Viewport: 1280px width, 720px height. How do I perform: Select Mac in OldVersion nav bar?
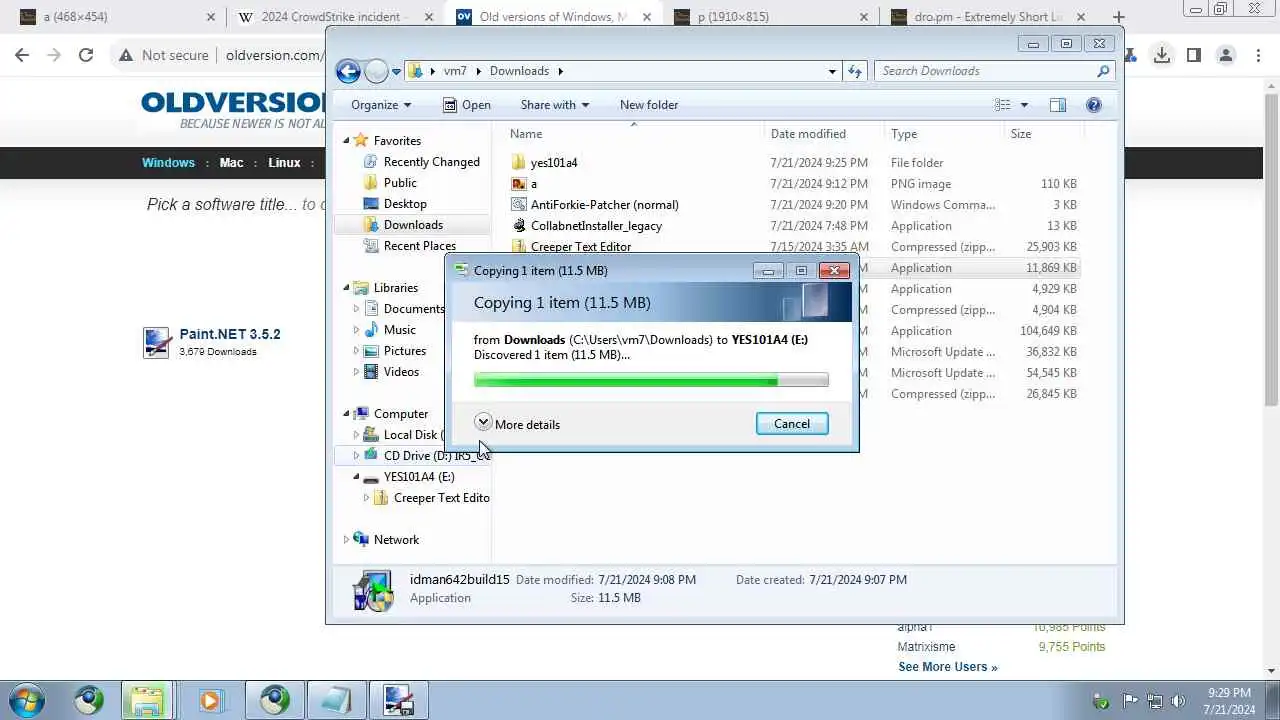pyautogui.click(x=232, y=163)
